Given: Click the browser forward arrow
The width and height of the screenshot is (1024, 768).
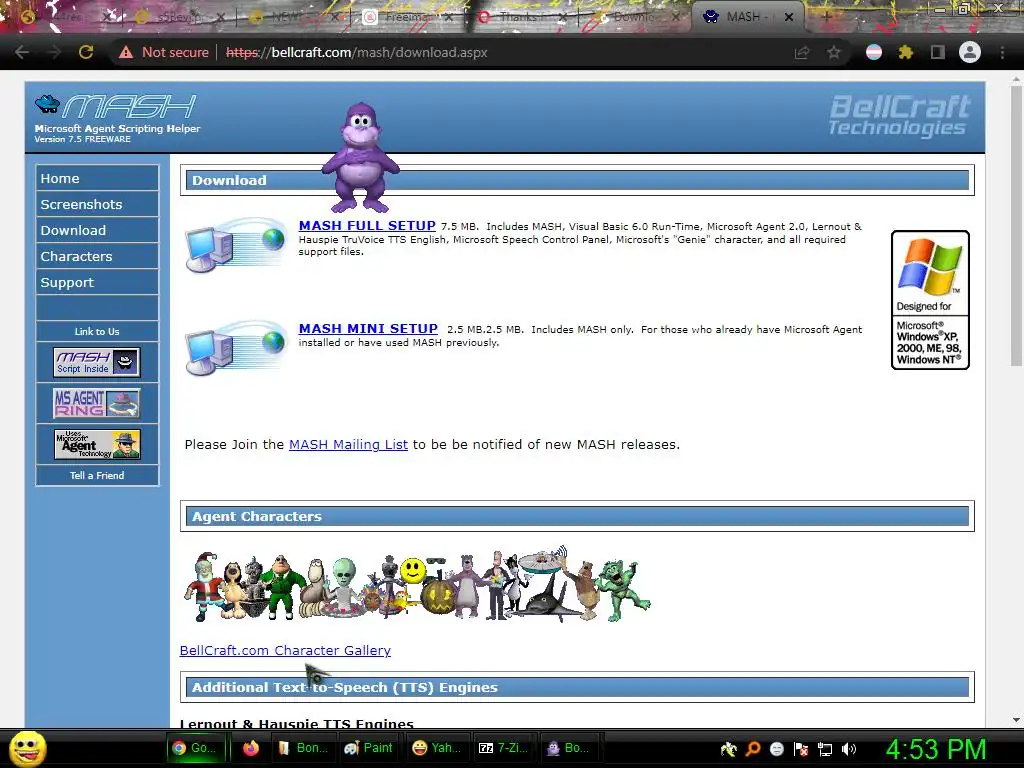Looking at the screenshot, I should tap(54, 52).
